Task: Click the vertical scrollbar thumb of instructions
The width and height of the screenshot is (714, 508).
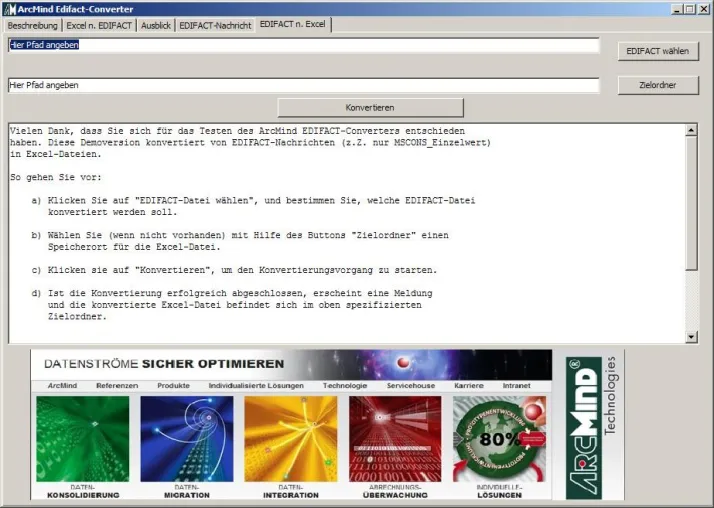Action: click(x=691, y=203)
